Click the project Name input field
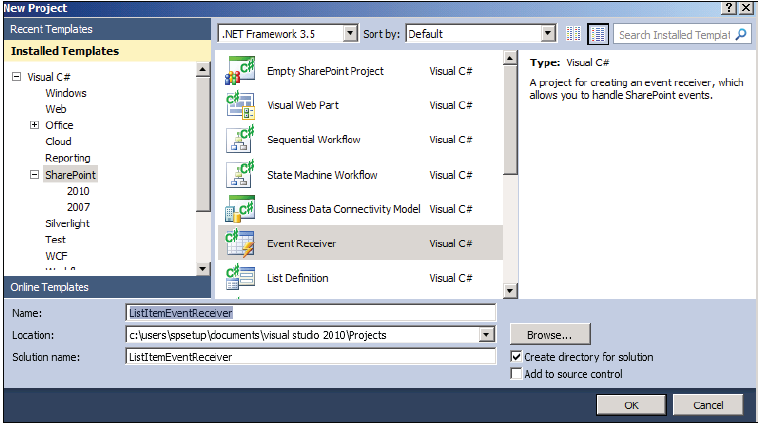Image resolution: width=758 pixels, height=425 pixels. (x=311, y=313)
